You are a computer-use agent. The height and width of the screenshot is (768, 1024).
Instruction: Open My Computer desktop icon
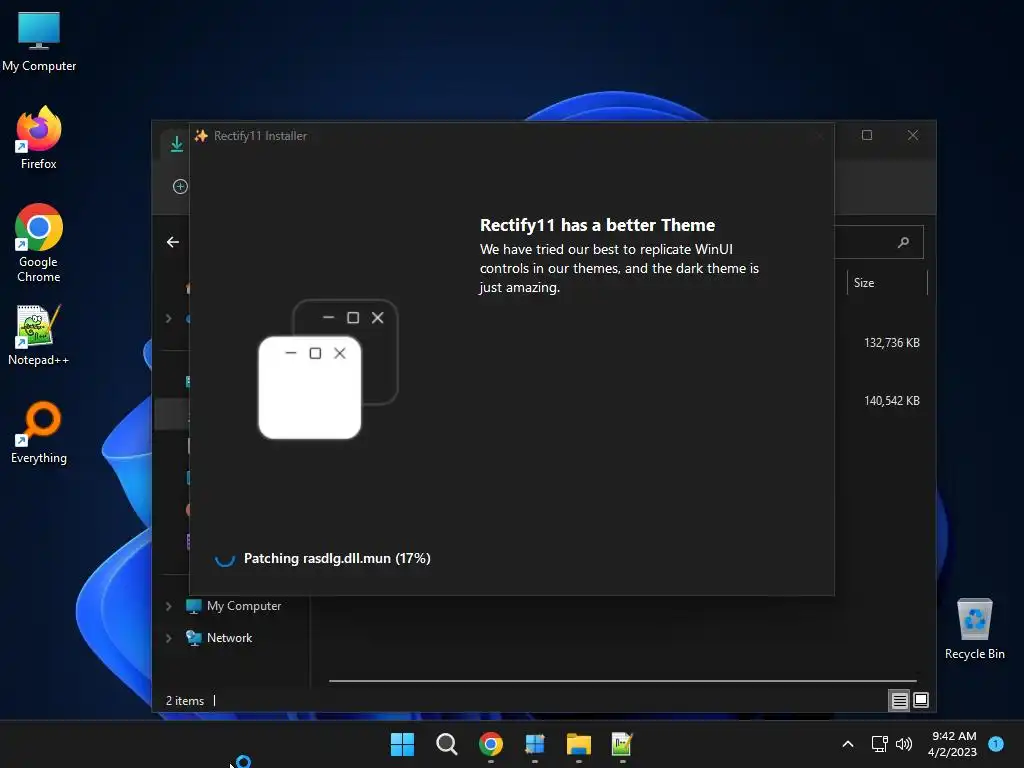(39, 42)
